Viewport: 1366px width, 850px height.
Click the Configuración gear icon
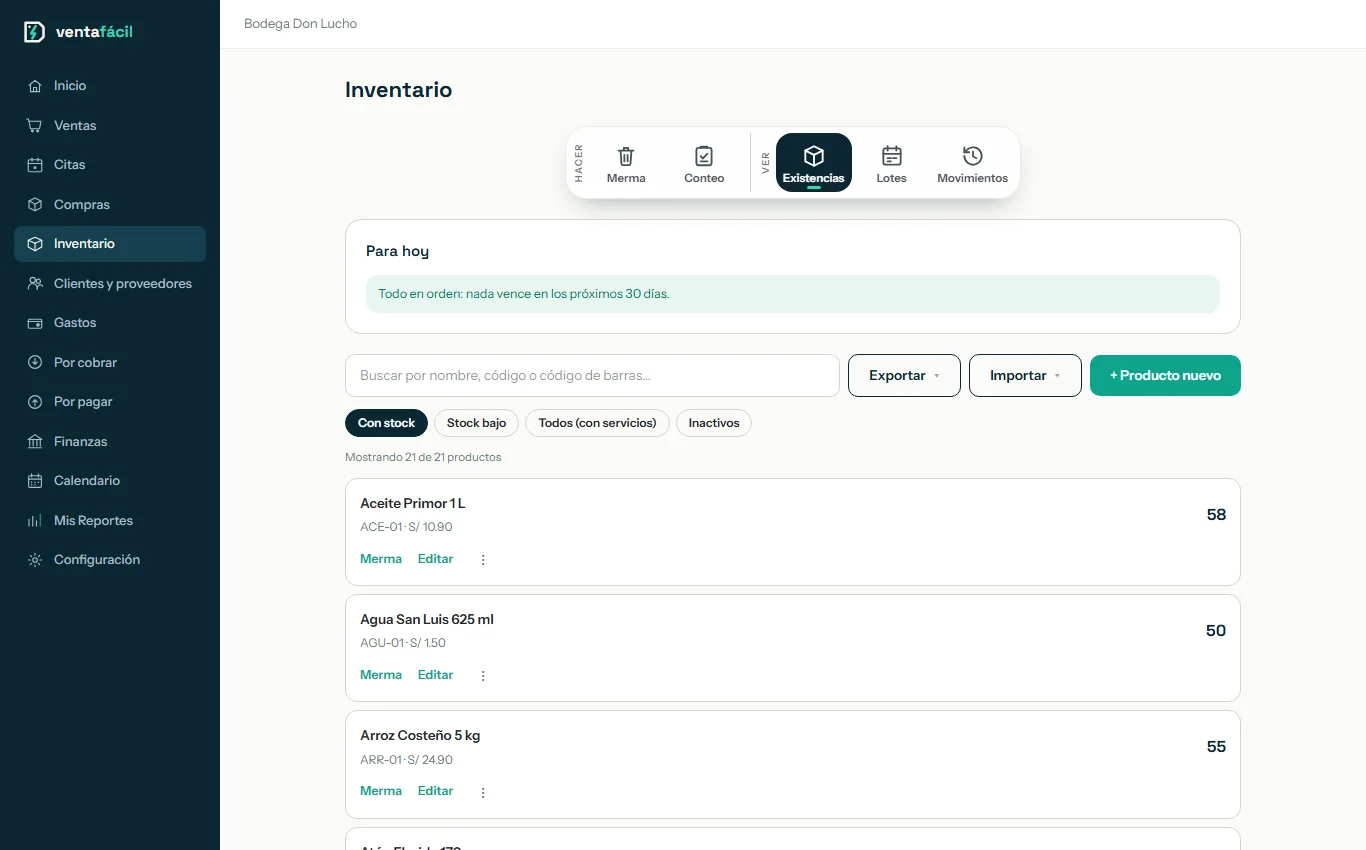(x=35, y=560)
